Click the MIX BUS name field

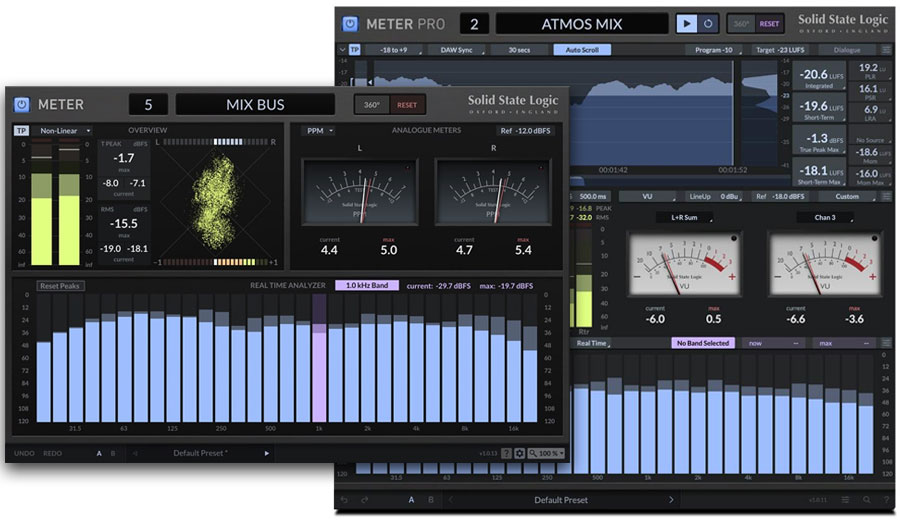coord(255,105)
